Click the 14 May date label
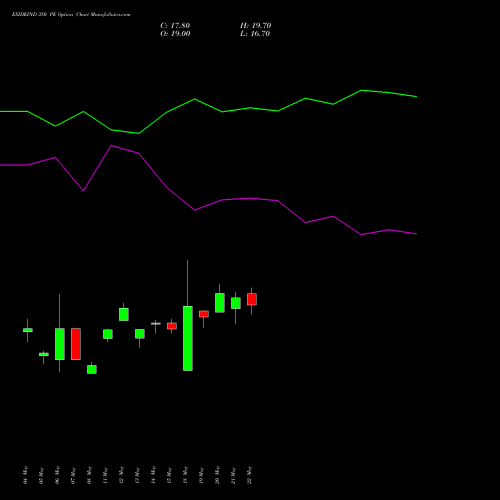The height and width of the screenshot is (500, 500). click(154, 475)
